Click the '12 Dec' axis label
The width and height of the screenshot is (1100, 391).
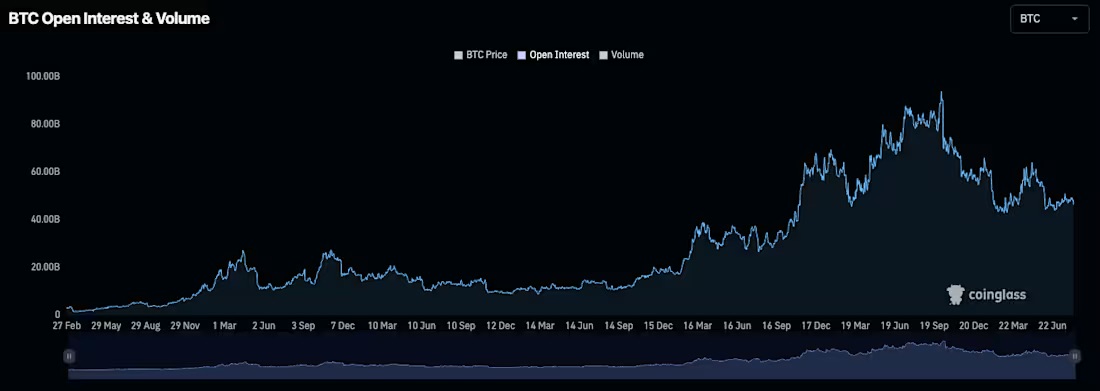pyautogui.click(x=502, y=326)
